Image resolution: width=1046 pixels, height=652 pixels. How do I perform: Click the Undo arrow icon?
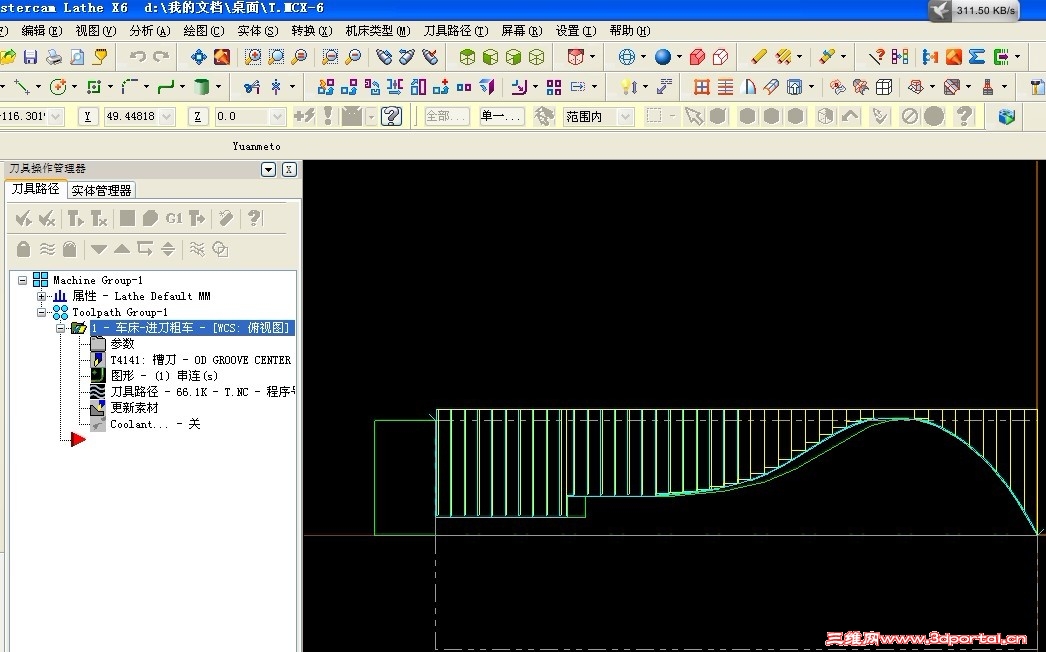click(137, 57)
